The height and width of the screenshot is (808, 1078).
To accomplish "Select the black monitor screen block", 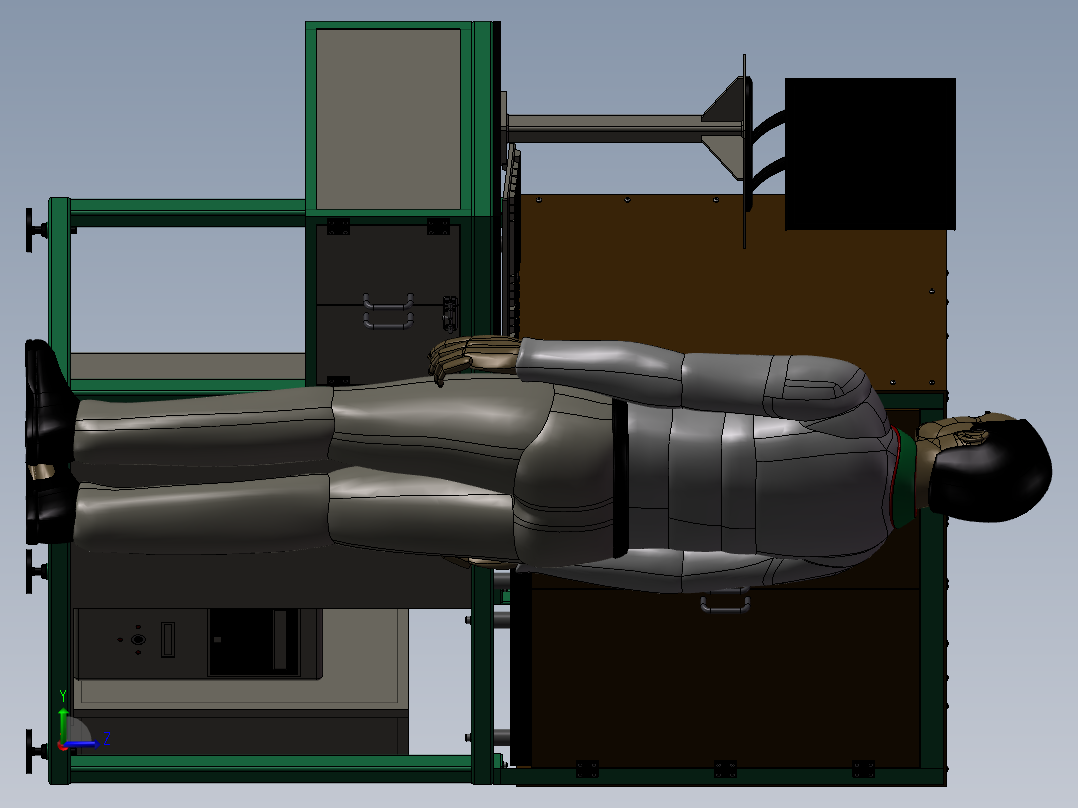I will click(x=870, y=154).
